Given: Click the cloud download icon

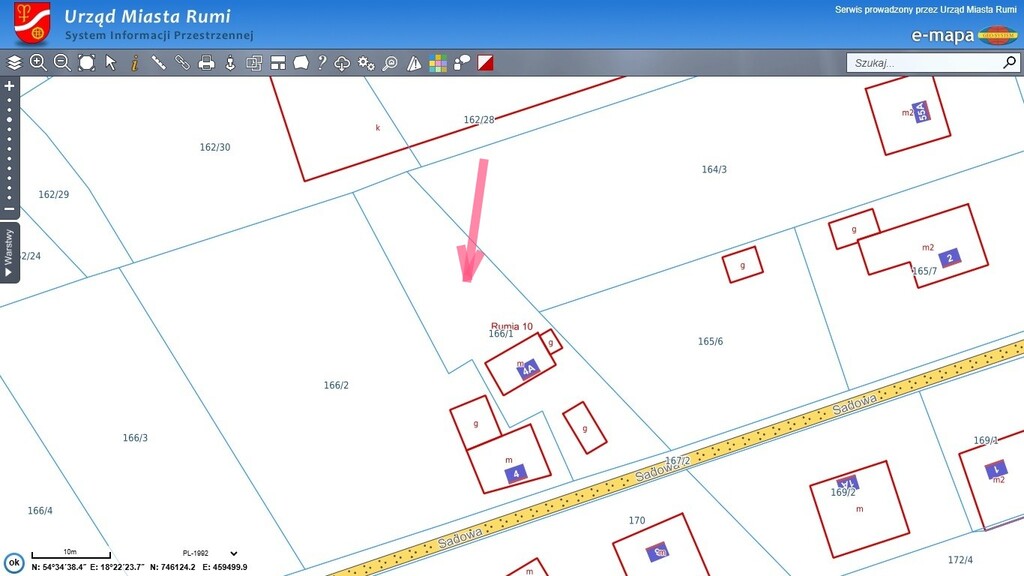Looking at the screenshot, I should 342,63.
